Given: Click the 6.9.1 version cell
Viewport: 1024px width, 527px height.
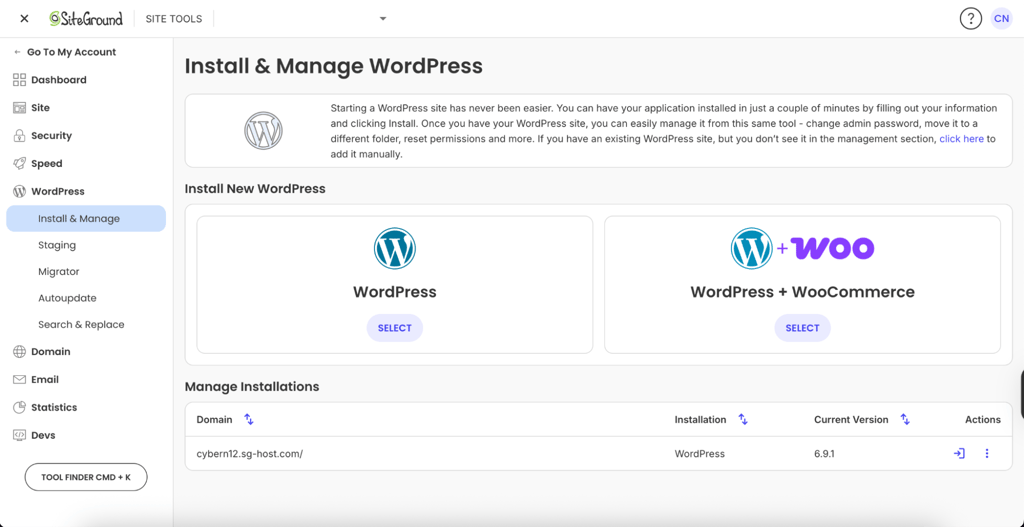Looking at the screenshot, I should point(824,454).
